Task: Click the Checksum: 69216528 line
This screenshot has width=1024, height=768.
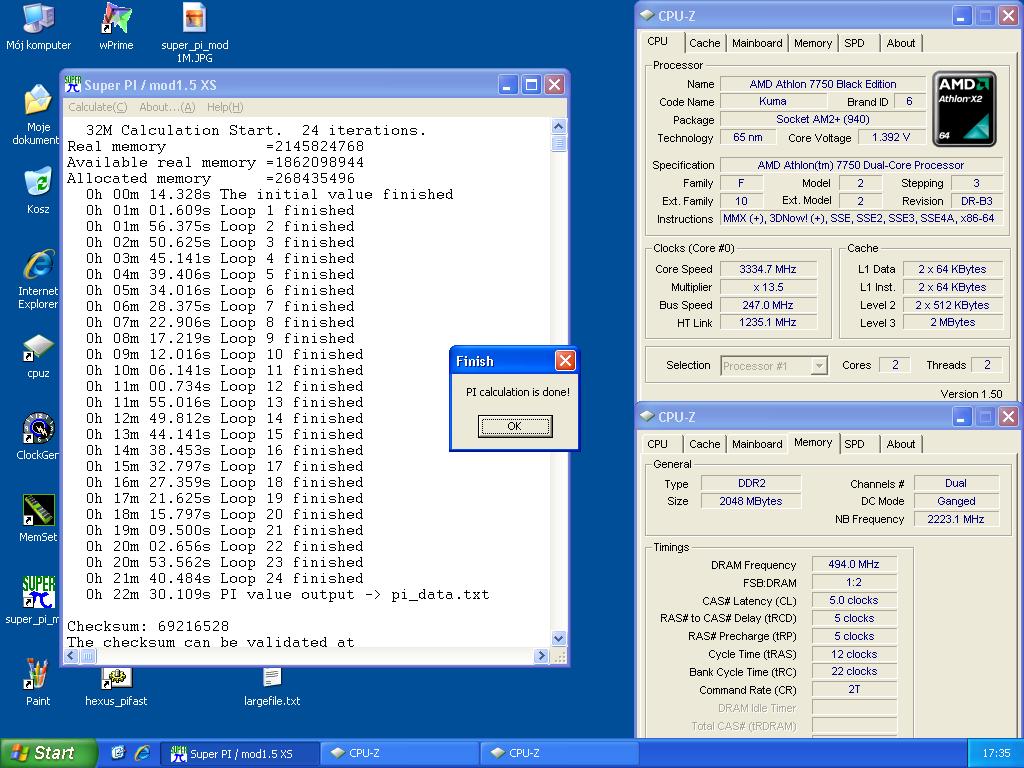Action: [147, 626]
